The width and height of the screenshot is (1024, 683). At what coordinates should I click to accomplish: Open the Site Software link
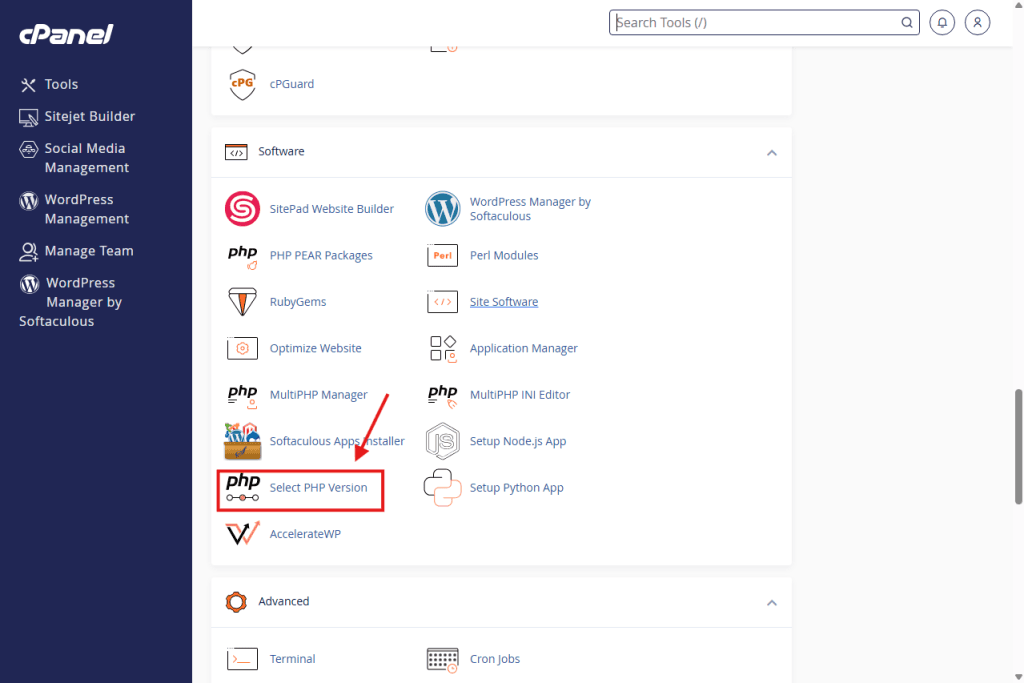(504, 302)
